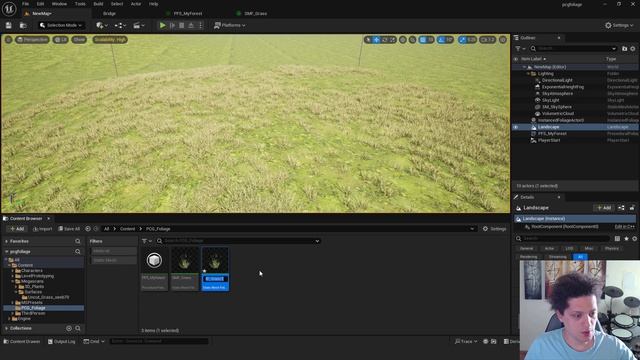Open the Build menu
Viewport: 640px width, 360px height.
(x=98, y=4)
